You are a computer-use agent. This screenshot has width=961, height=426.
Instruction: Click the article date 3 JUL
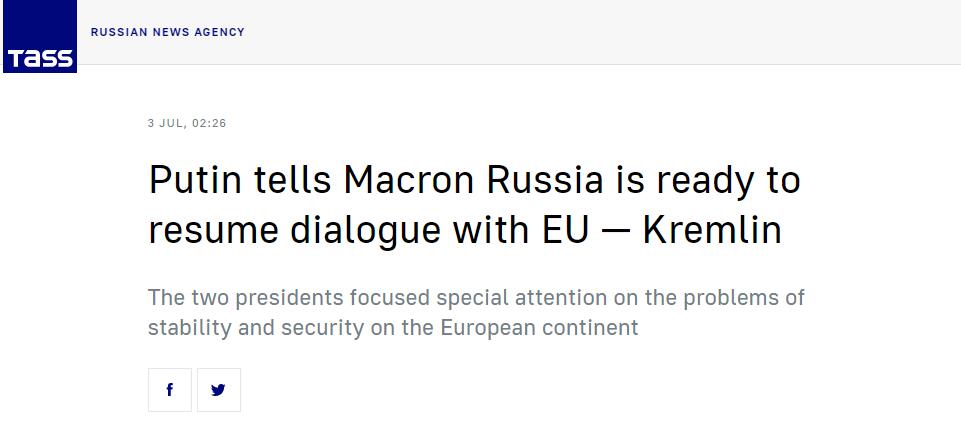[165, 123]
